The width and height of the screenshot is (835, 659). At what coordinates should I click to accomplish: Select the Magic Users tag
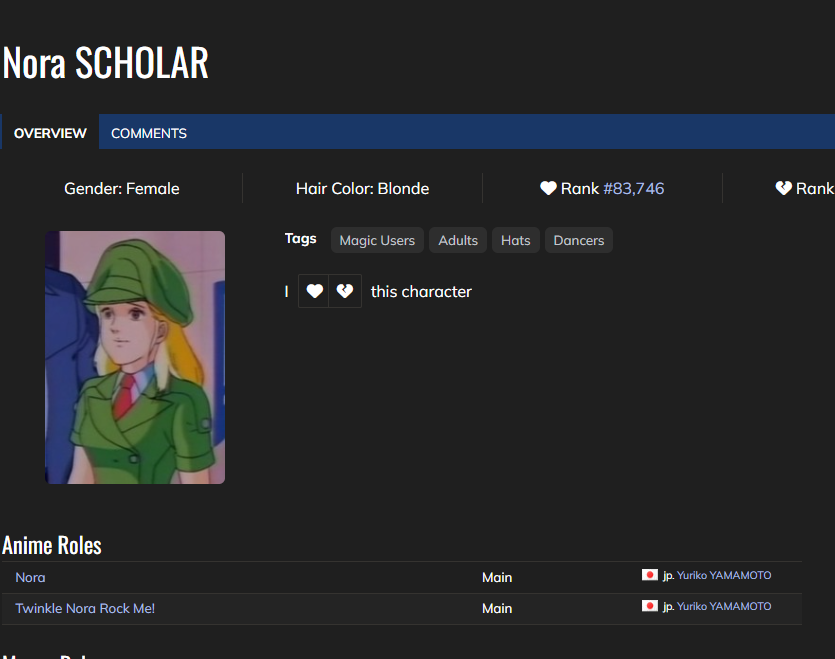(x=377, y=240)
